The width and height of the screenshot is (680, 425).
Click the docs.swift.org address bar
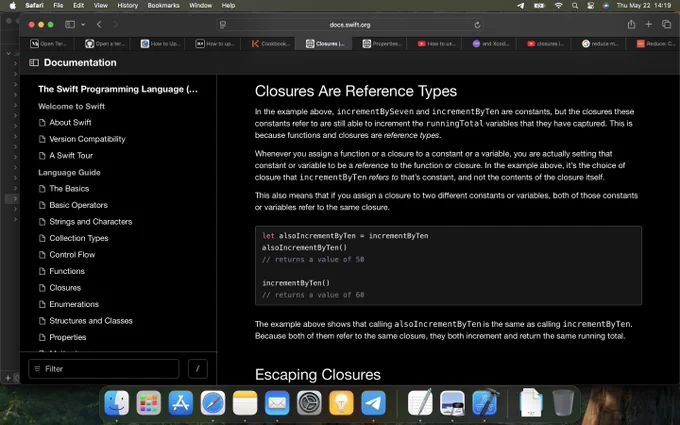[x=350, y=25]
